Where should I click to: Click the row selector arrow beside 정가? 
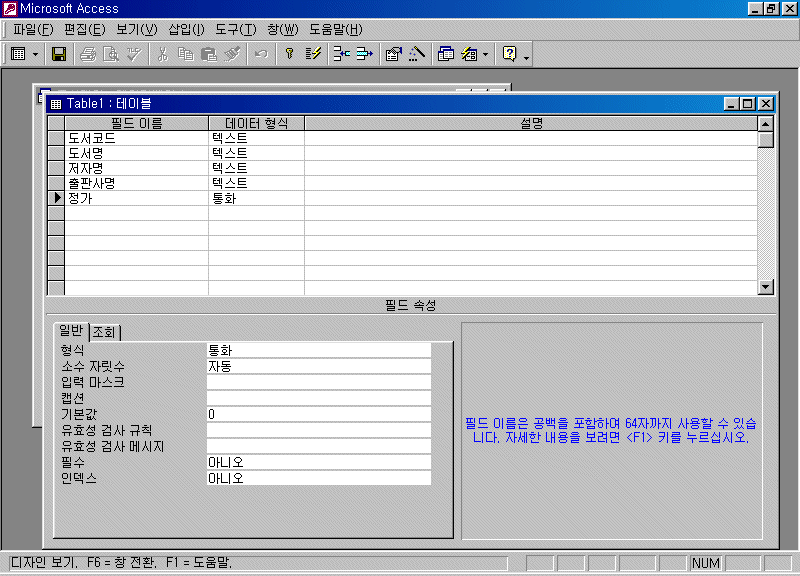tap(56, 198)
